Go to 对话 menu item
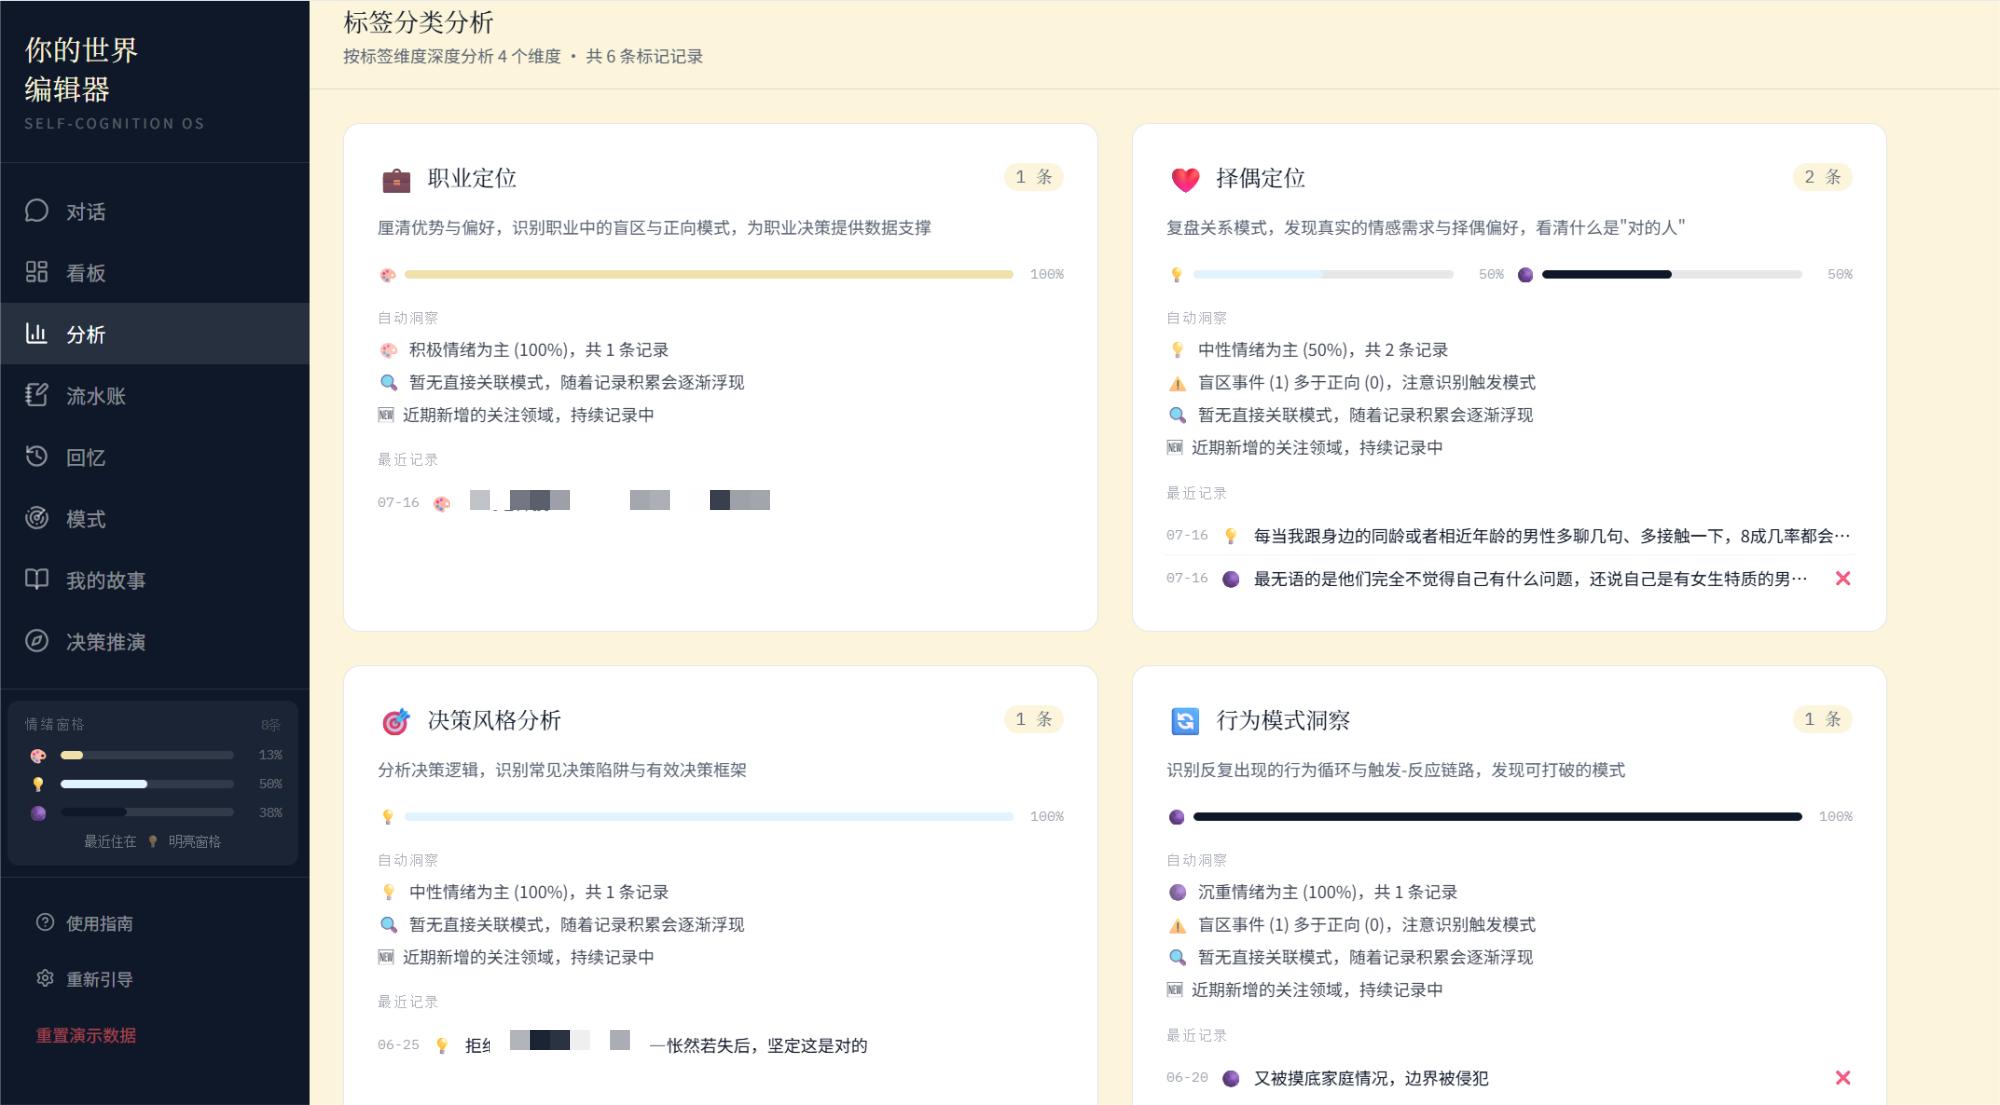 pos(155,211)
